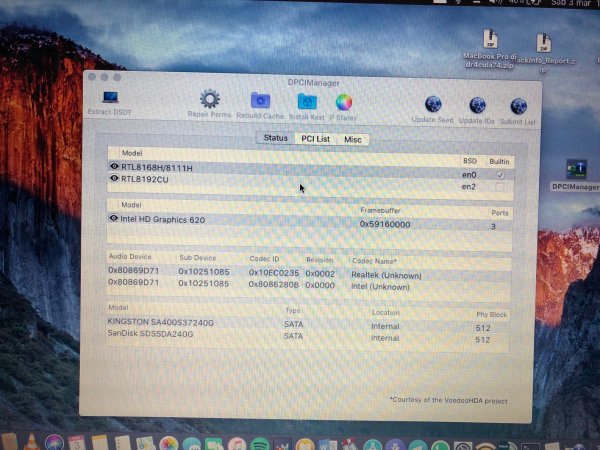
Task: Click the Phy Block column header
Action: tap(491, 315)
